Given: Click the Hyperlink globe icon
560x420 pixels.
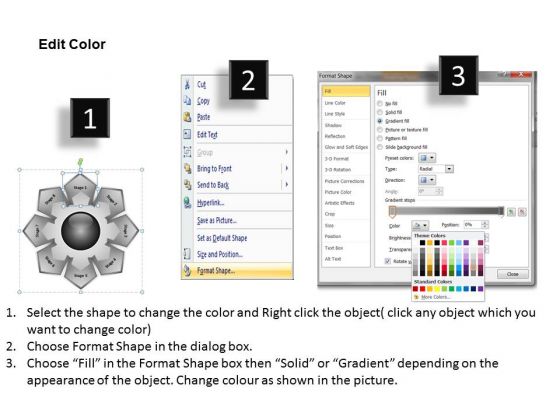Looking at the screenshot, I should tap(187, 202).
